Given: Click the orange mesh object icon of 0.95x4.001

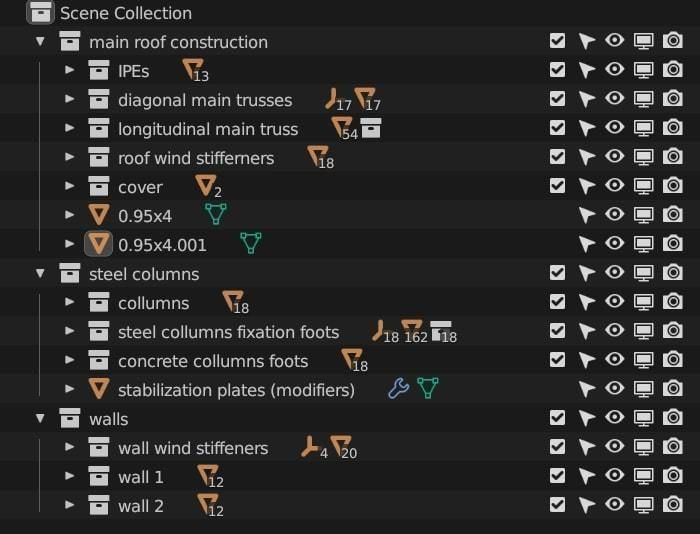Looking at the screenshot, I should pyautogui.click(x=98, y=243).
